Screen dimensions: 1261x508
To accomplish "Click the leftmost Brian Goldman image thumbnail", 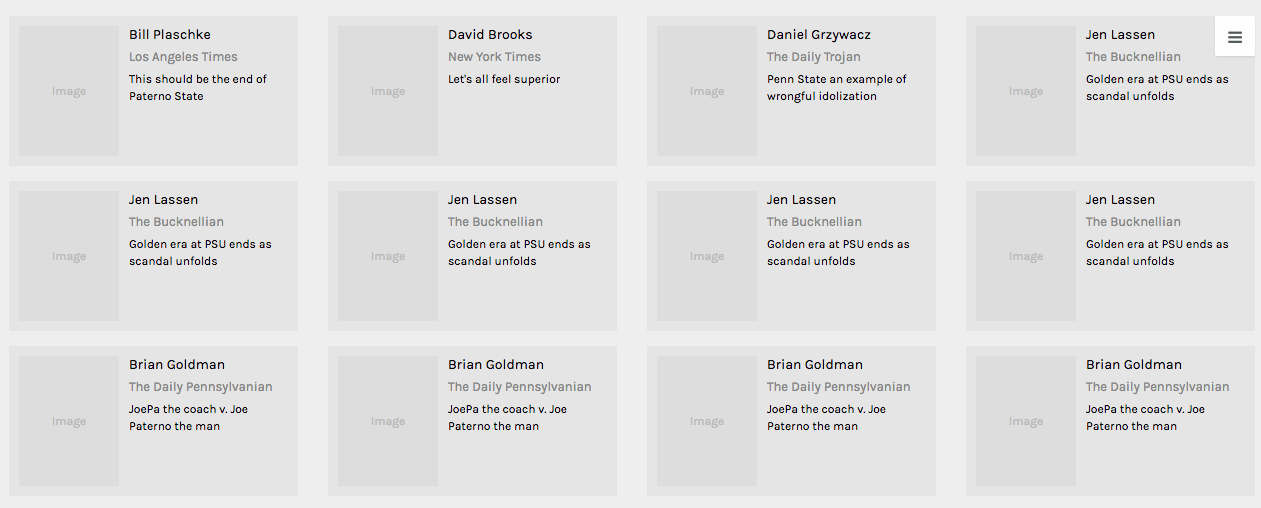I will [x=69, y=421].
